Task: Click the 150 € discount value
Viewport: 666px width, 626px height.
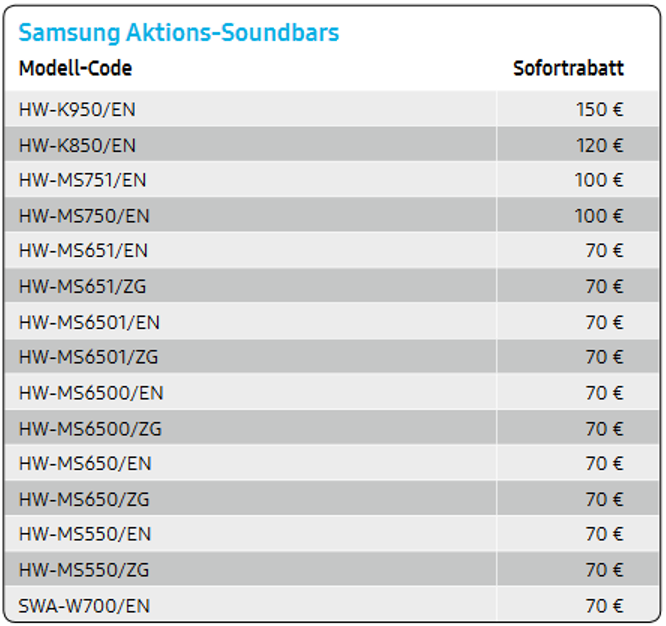Action: [599, 109]
